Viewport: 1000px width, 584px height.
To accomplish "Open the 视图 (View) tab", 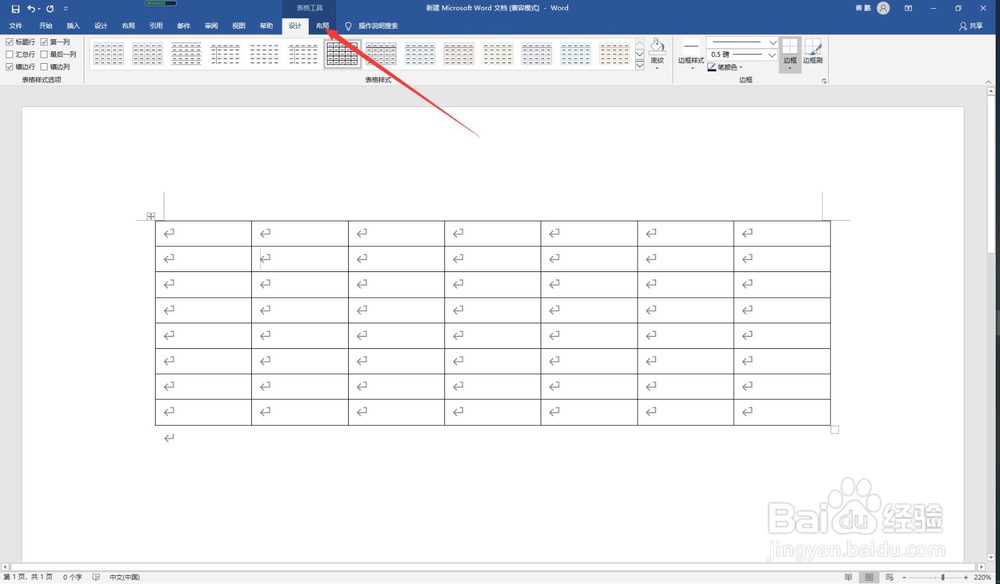I will pyautogui.click(x=239, y=26).
